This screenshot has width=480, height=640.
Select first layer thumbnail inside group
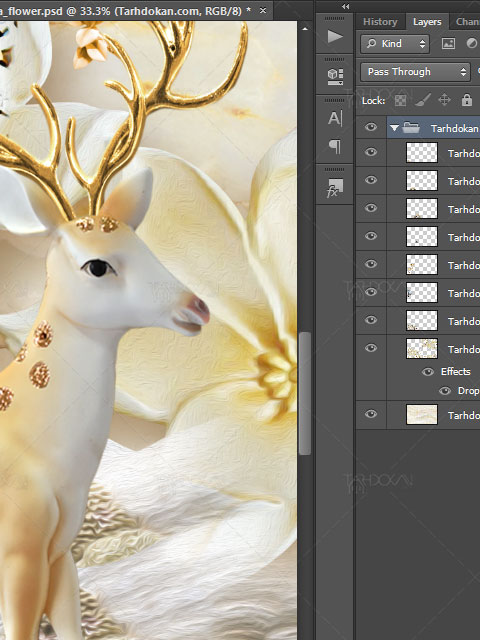422,153
